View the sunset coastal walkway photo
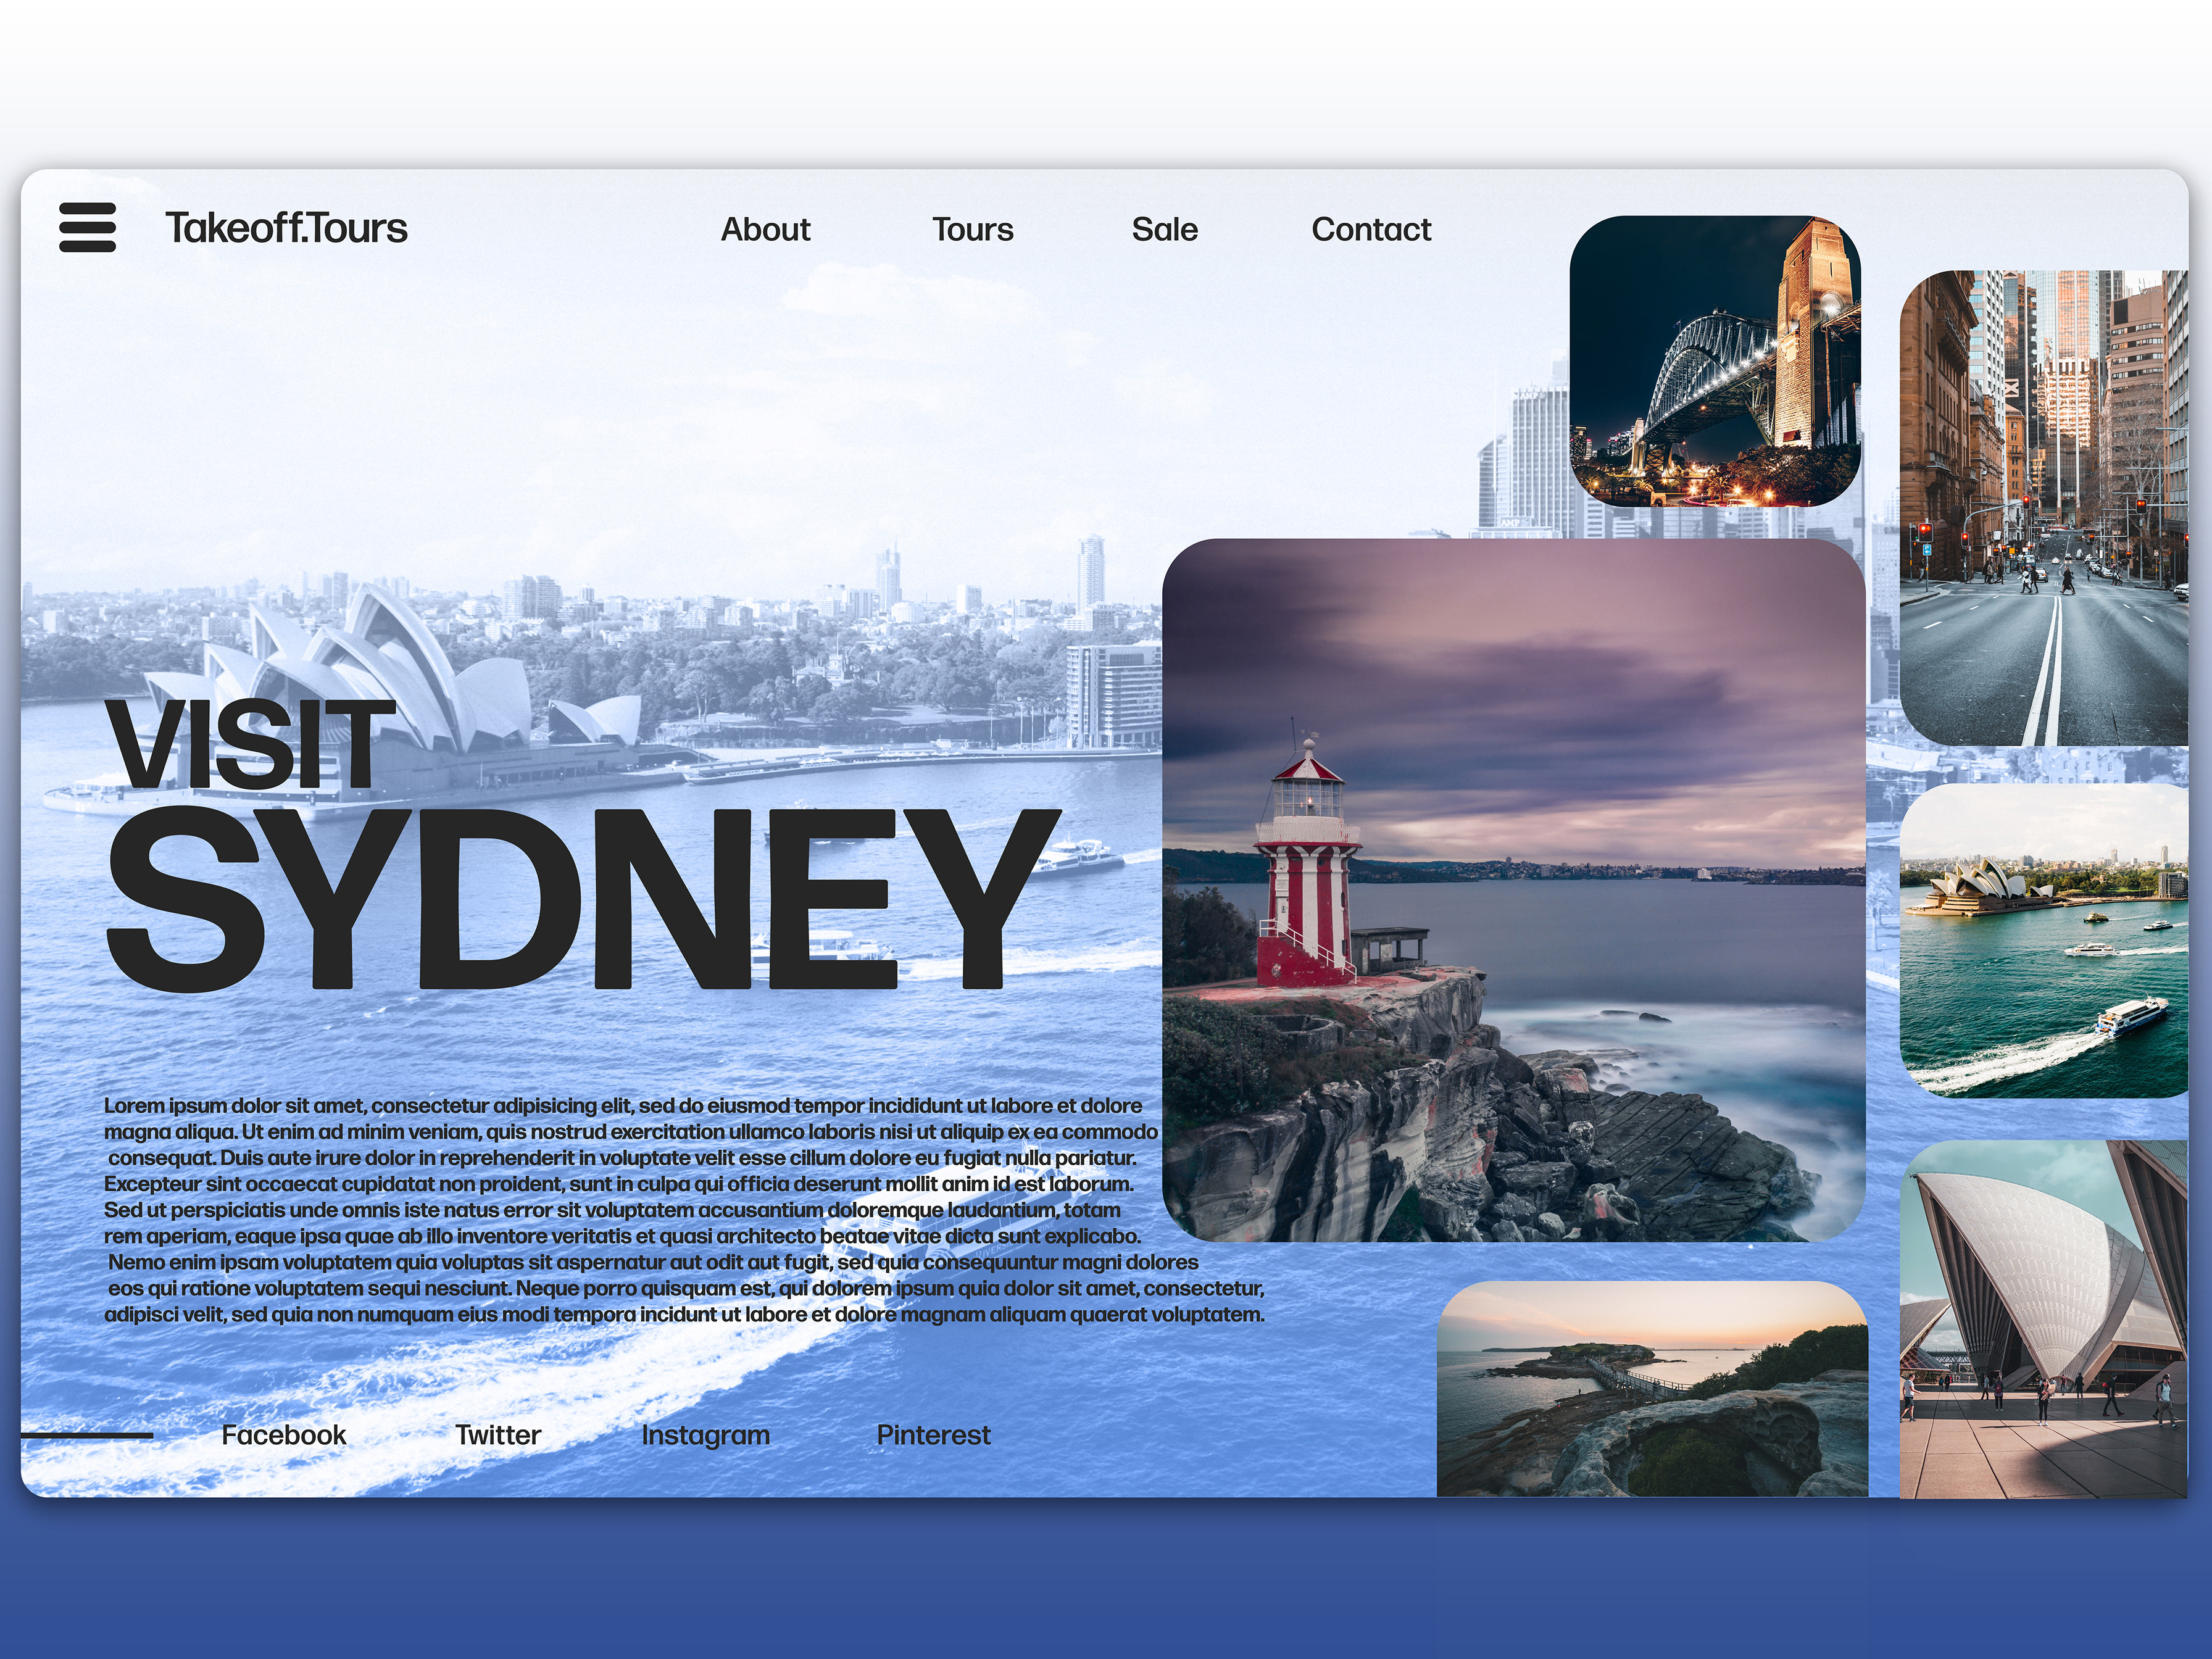 [x=1652, y=1389]
